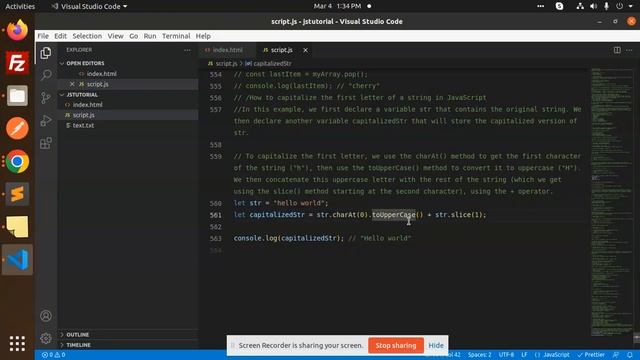Open text.txt in the file tree
This screenshot has height=360, width=640.
(83, 125)
